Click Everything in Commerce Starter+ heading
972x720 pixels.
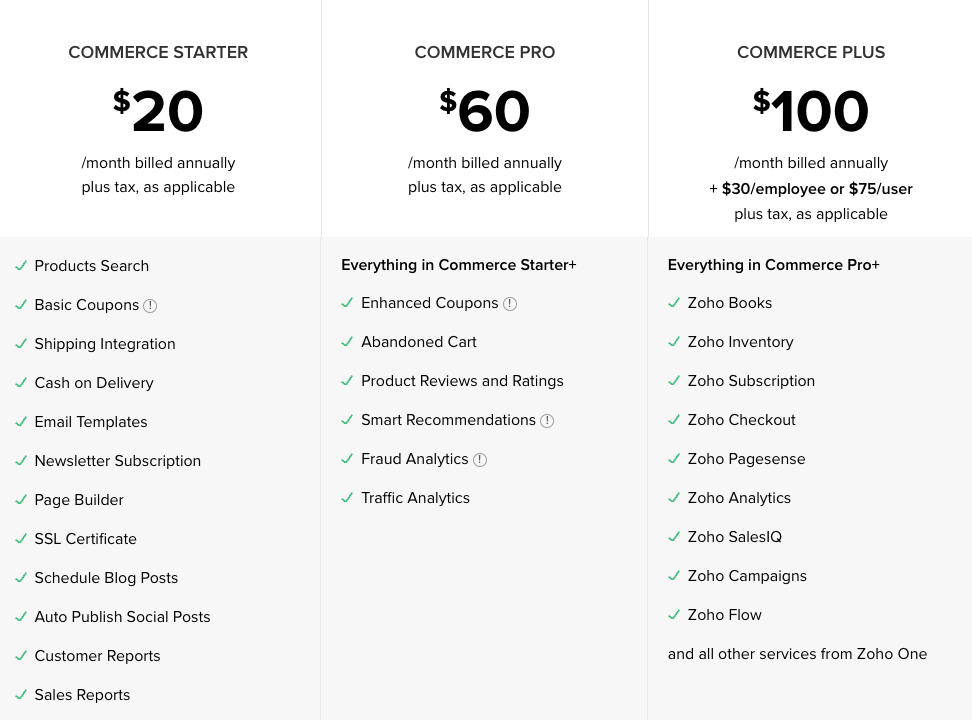tap(459, 265)
